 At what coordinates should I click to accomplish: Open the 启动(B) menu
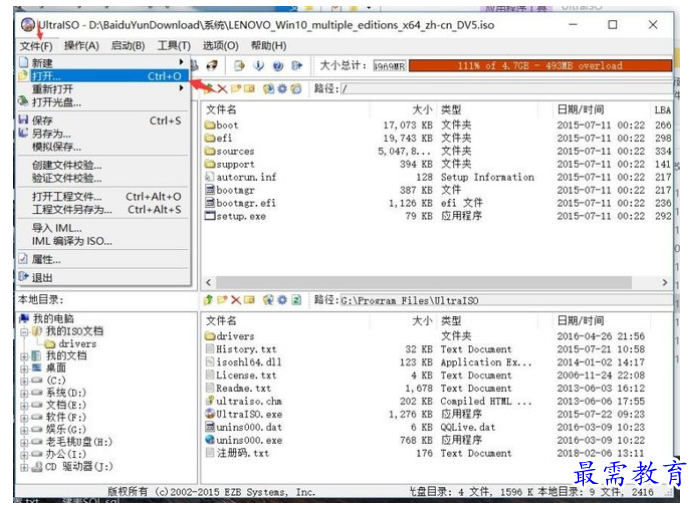[x=128, y=46]
